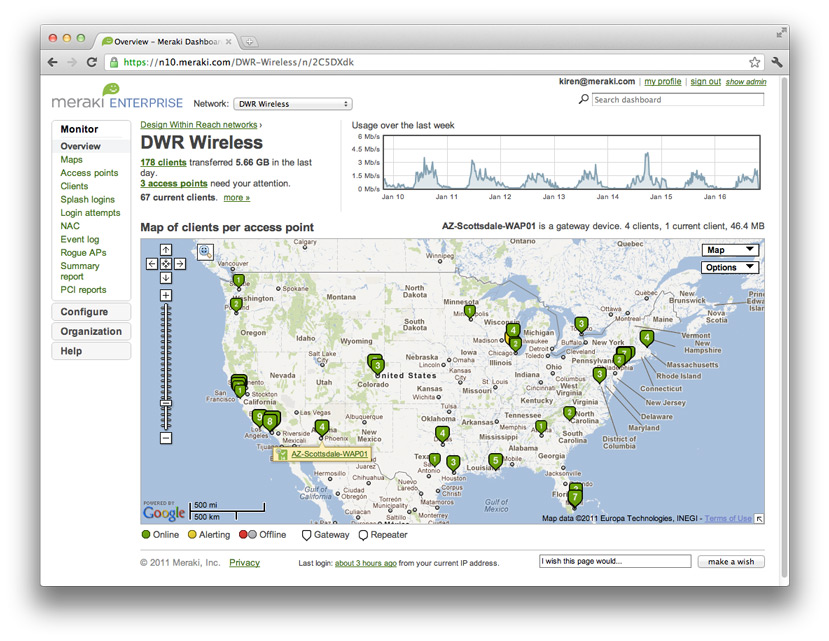Click the map zoom slider handle

166,403
